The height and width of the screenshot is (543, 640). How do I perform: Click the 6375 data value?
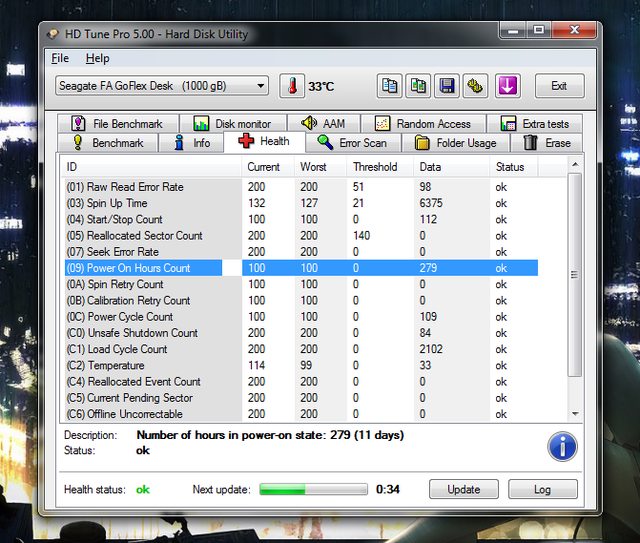[431, 203]
